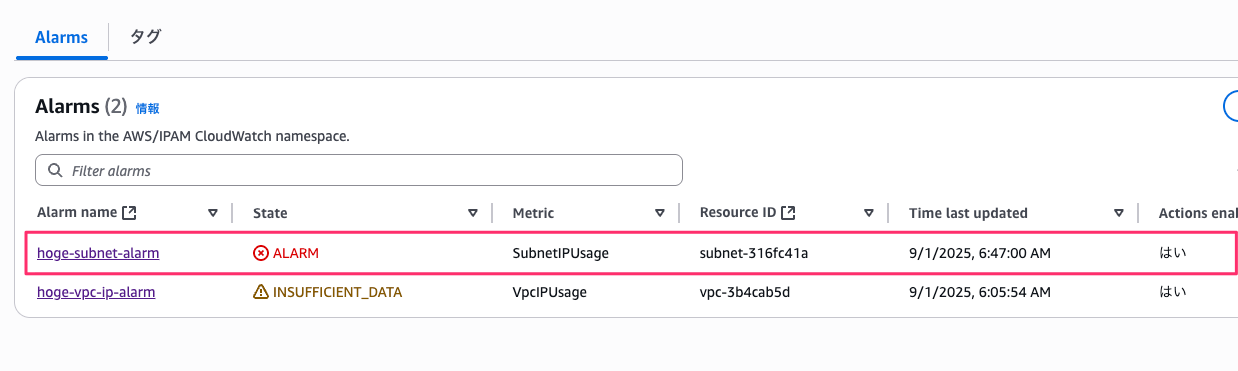Viewport: 1238px width, 371px height.
Task: Click the INSUFFICIENT_DATA state text
Action: pyautogui.click(x=337, y=292)
